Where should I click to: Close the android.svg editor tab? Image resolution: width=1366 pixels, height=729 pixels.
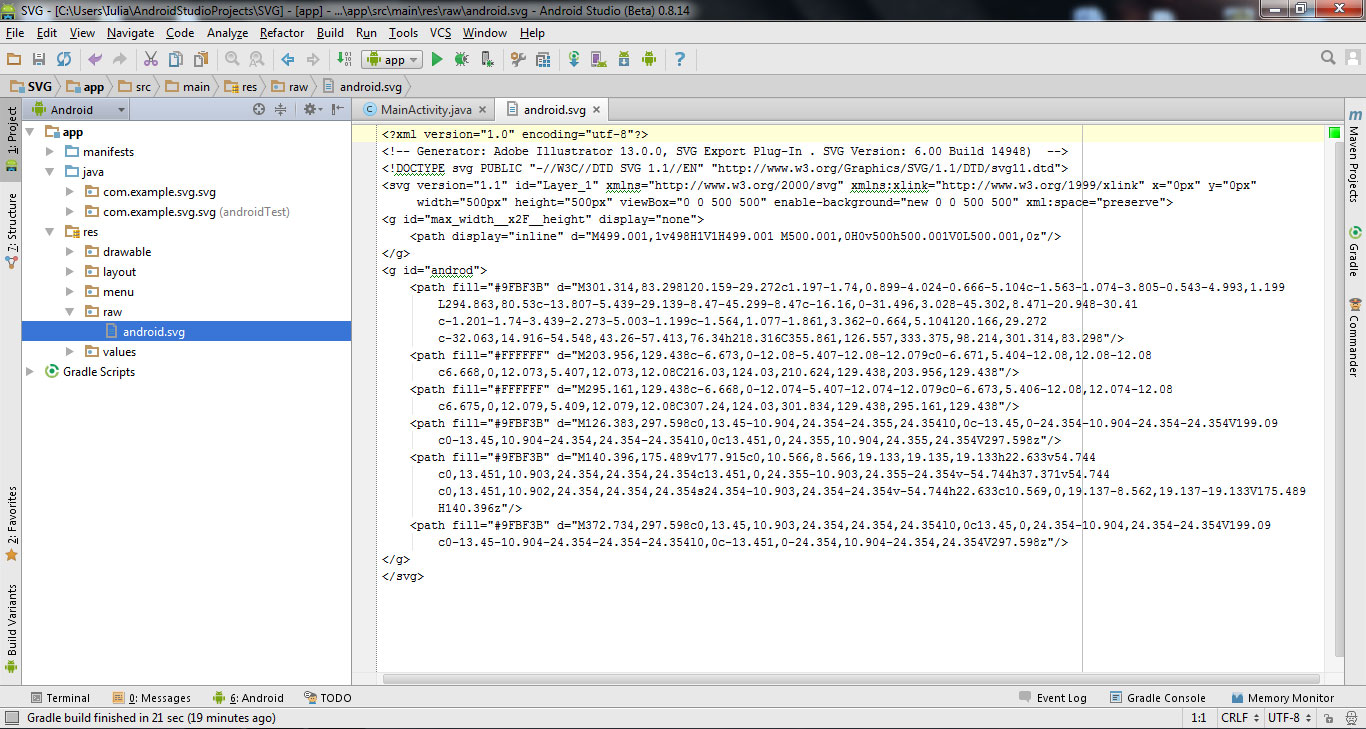pyautogui.click(x=597, y=110)
